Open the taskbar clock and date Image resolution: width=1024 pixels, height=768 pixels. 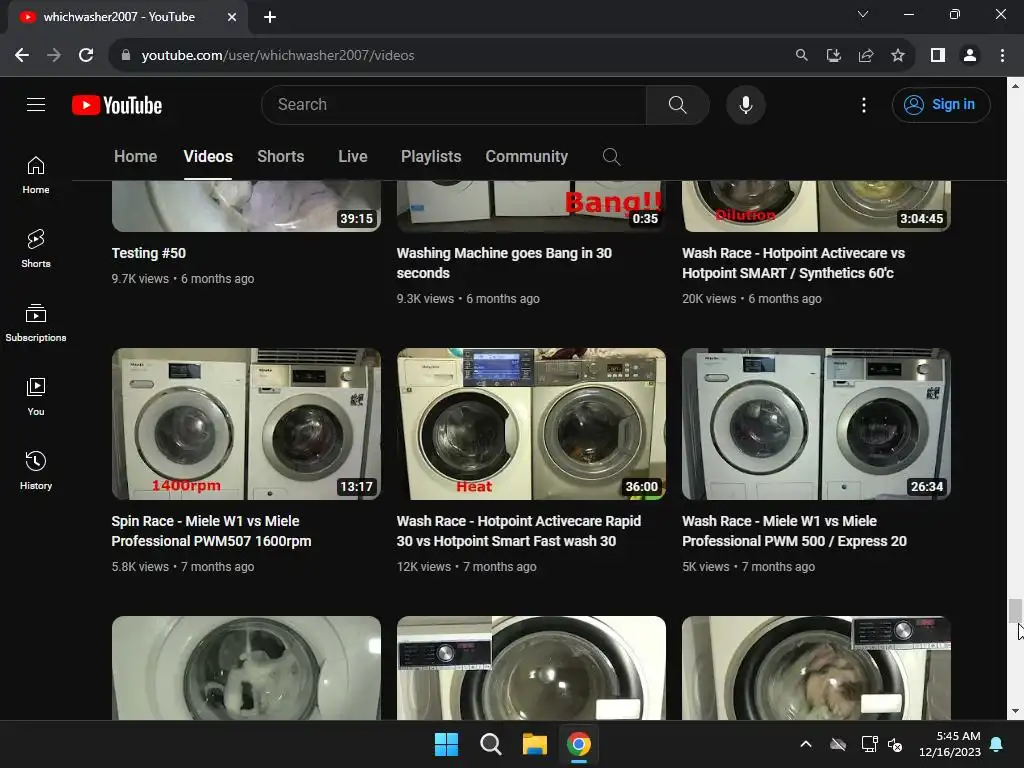[950, 744]
